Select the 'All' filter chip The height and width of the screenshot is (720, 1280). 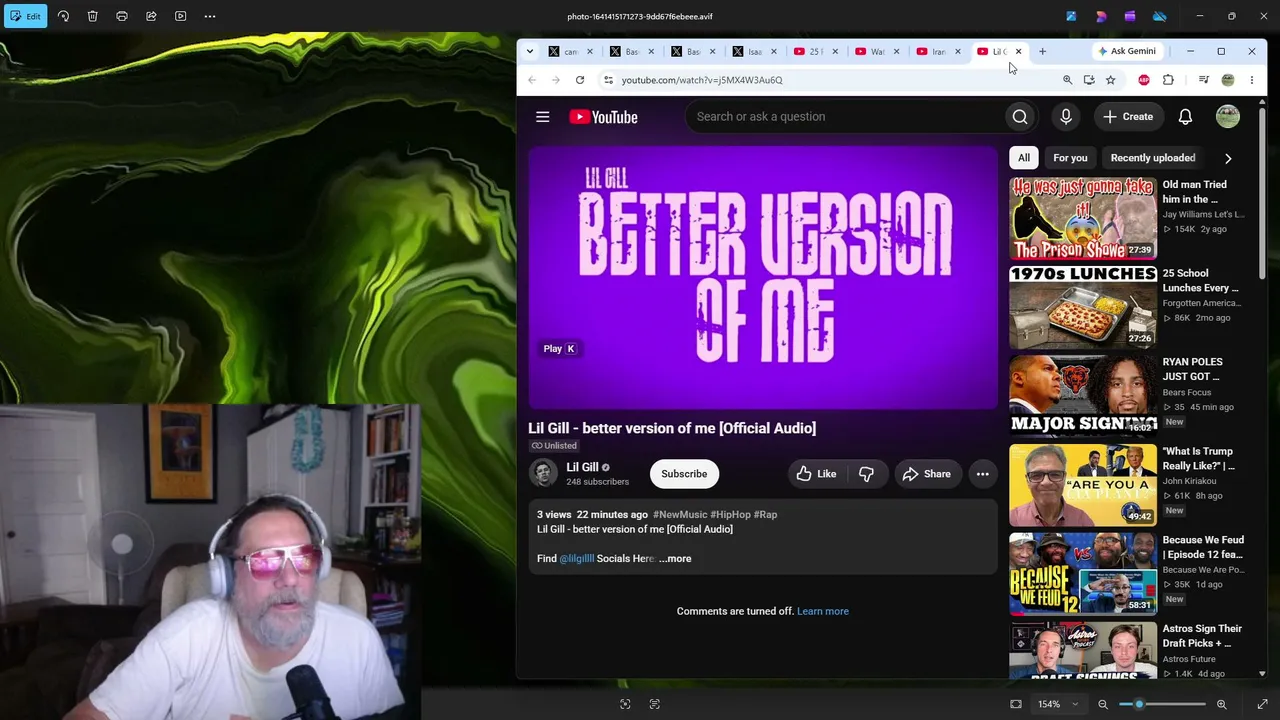click(x=1024, y=158)
